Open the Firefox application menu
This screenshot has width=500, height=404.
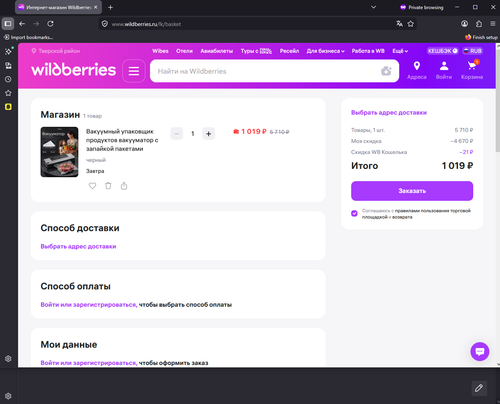[x=493, y=24]
